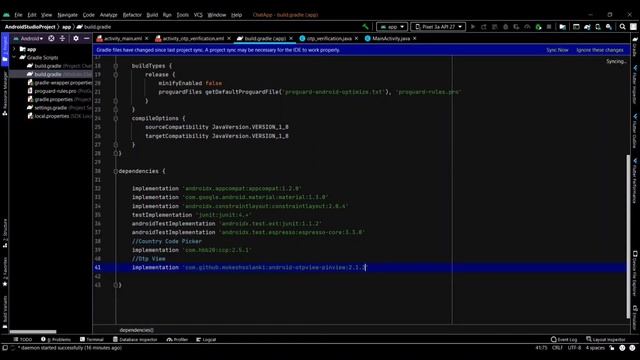The height and width of the screenshot is (360, 640).
Task: Toggle the Favorites side tab
Action: (5, 271)
